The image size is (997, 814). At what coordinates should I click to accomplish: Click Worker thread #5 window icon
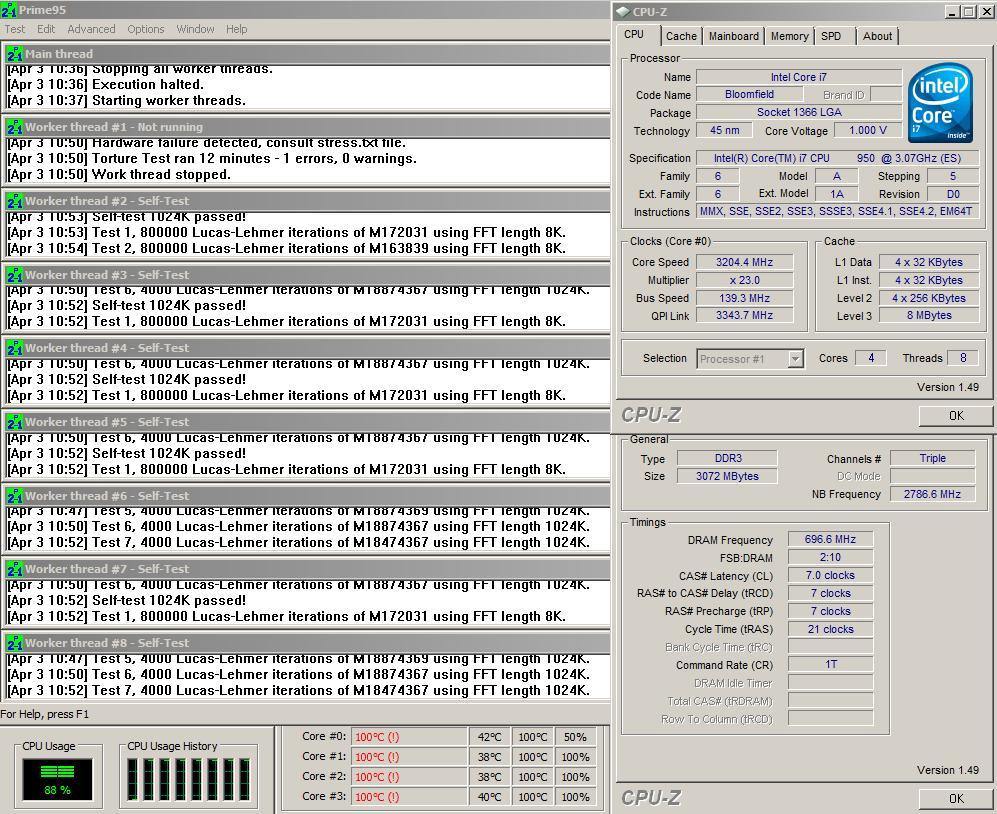15,422
